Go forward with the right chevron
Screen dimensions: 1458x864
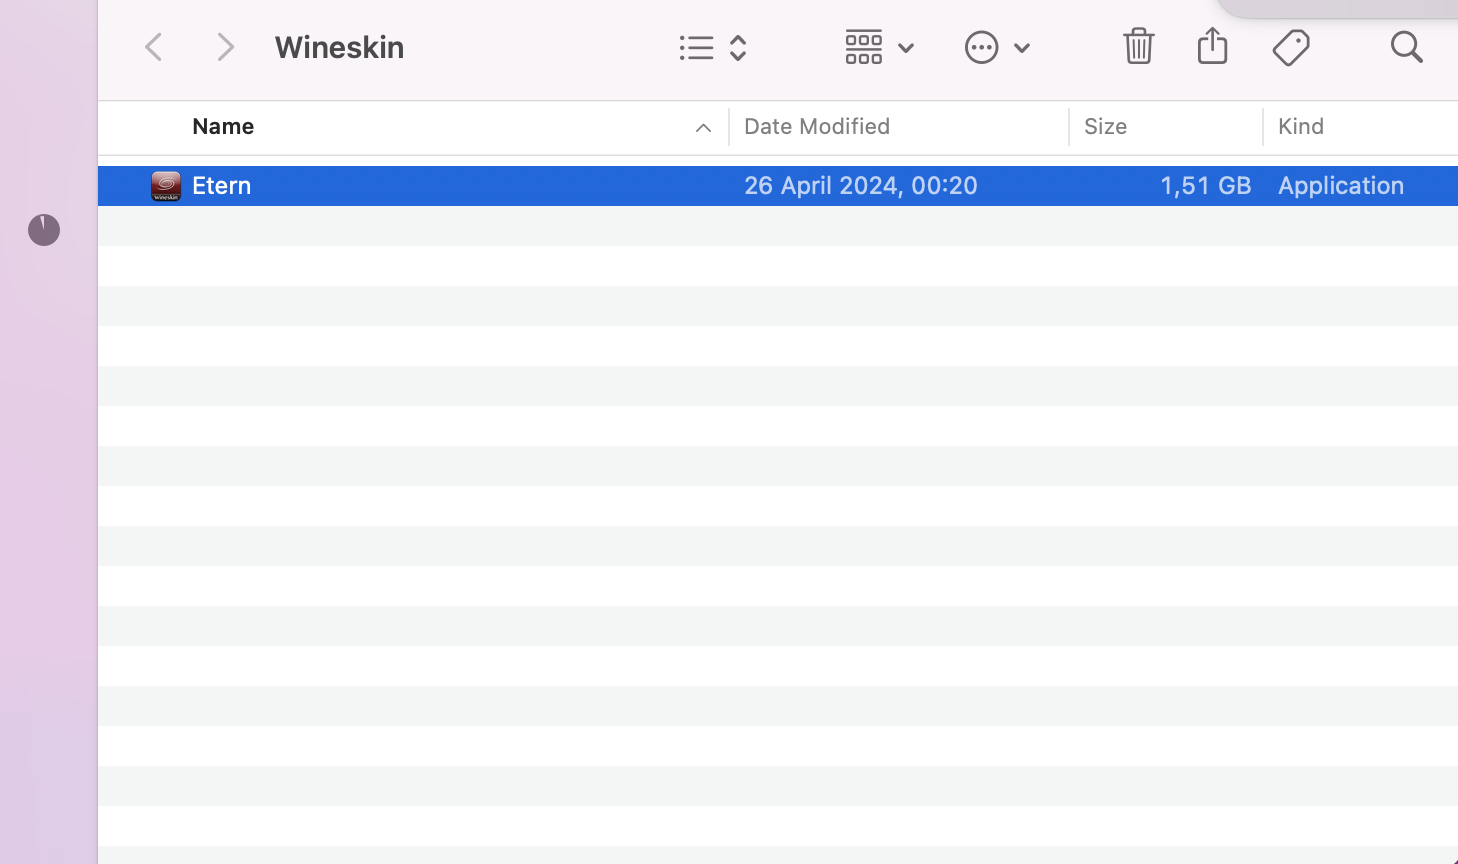(226, 47)
